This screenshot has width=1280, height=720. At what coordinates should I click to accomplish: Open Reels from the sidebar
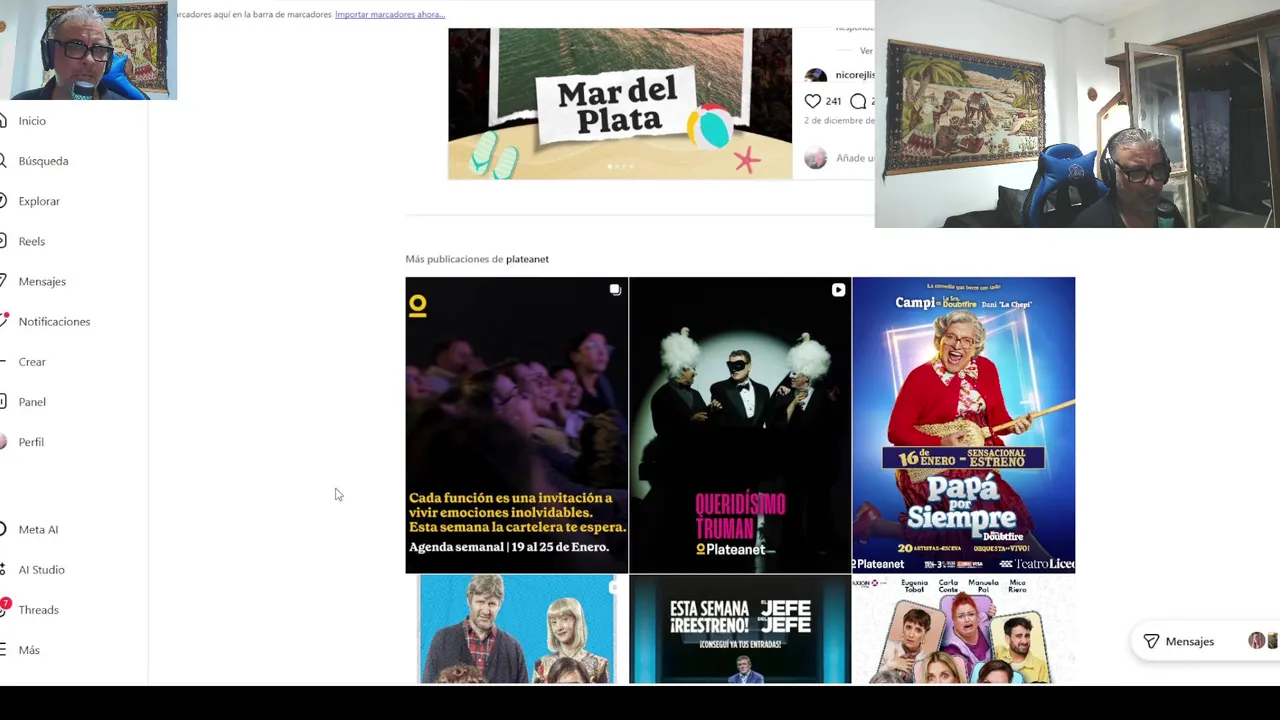coord(32,241)
